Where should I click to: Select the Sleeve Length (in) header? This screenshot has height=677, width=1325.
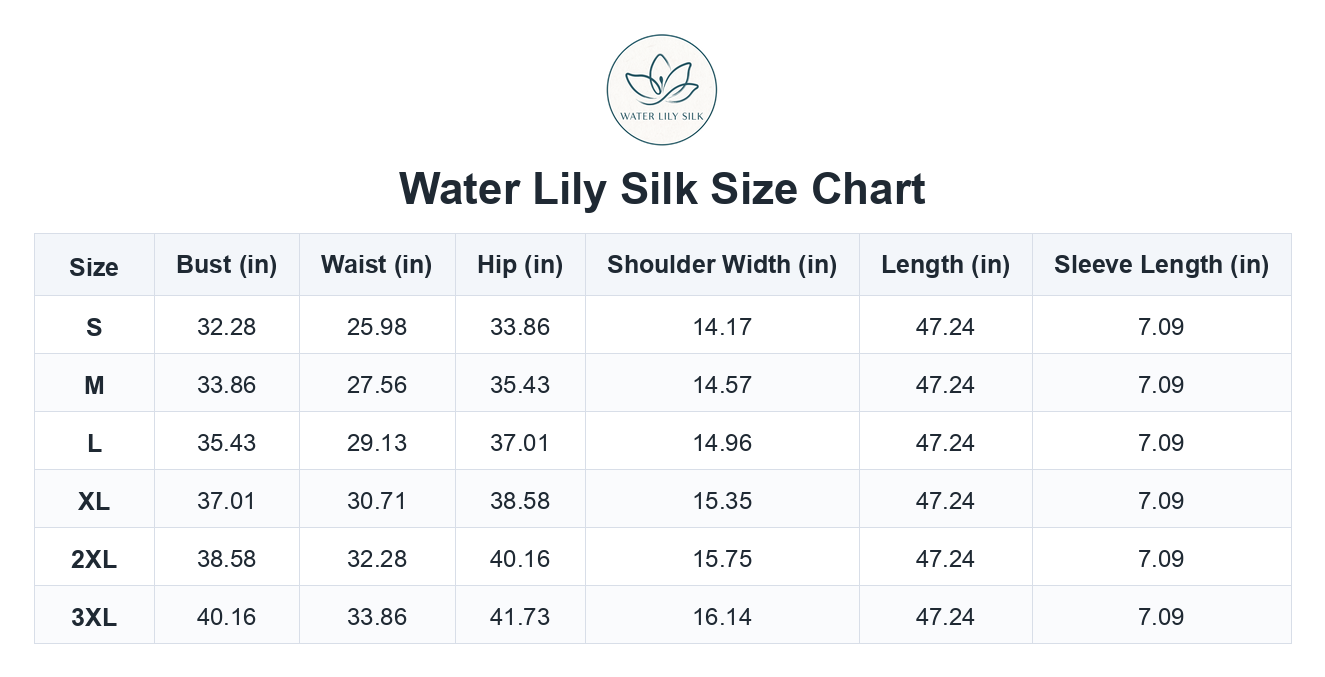pyautogui.click(x=1161, y=265)
